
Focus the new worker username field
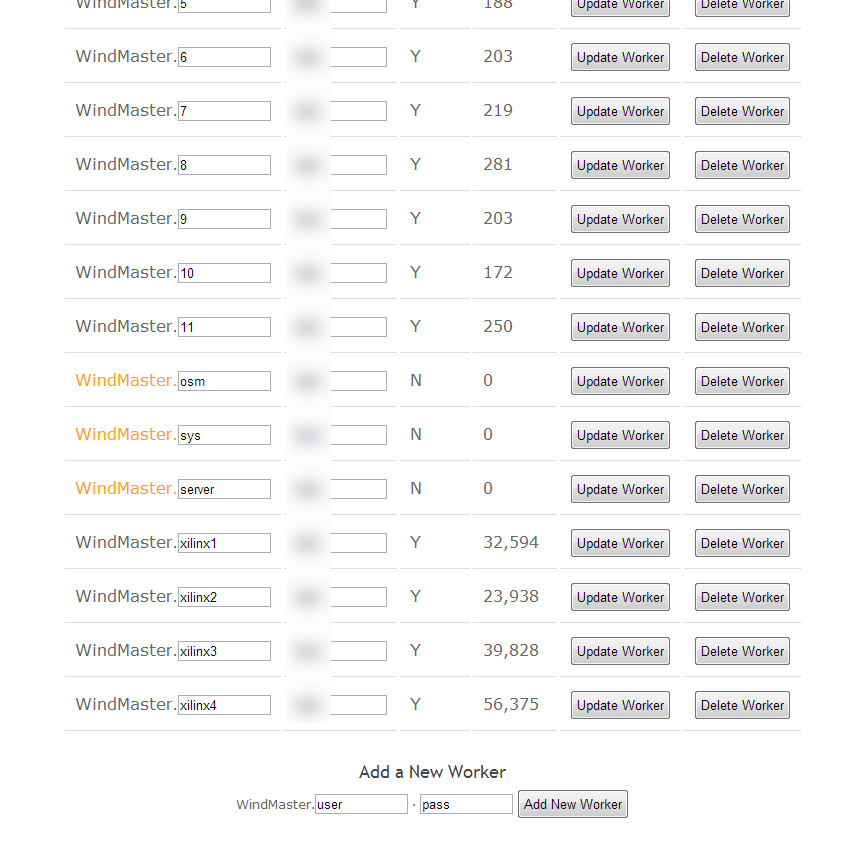tap(361, 804)
